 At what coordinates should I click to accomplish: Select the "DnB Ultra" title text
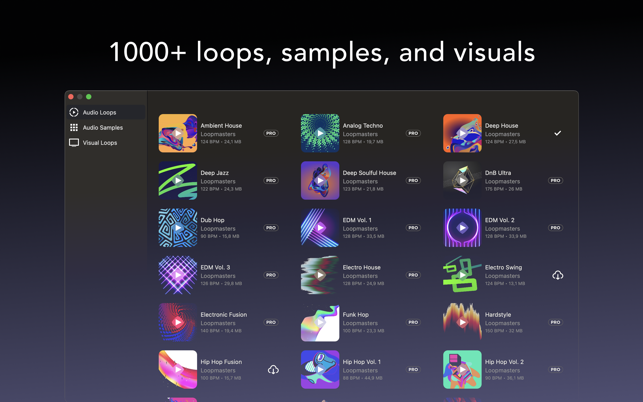pos(498,173)
